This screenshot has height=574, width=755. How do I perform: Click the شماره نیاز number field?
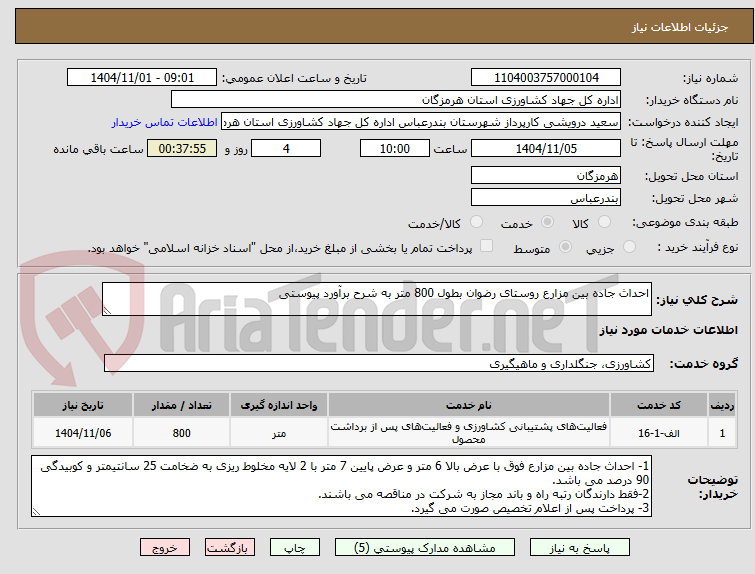[x=546, y=78]
